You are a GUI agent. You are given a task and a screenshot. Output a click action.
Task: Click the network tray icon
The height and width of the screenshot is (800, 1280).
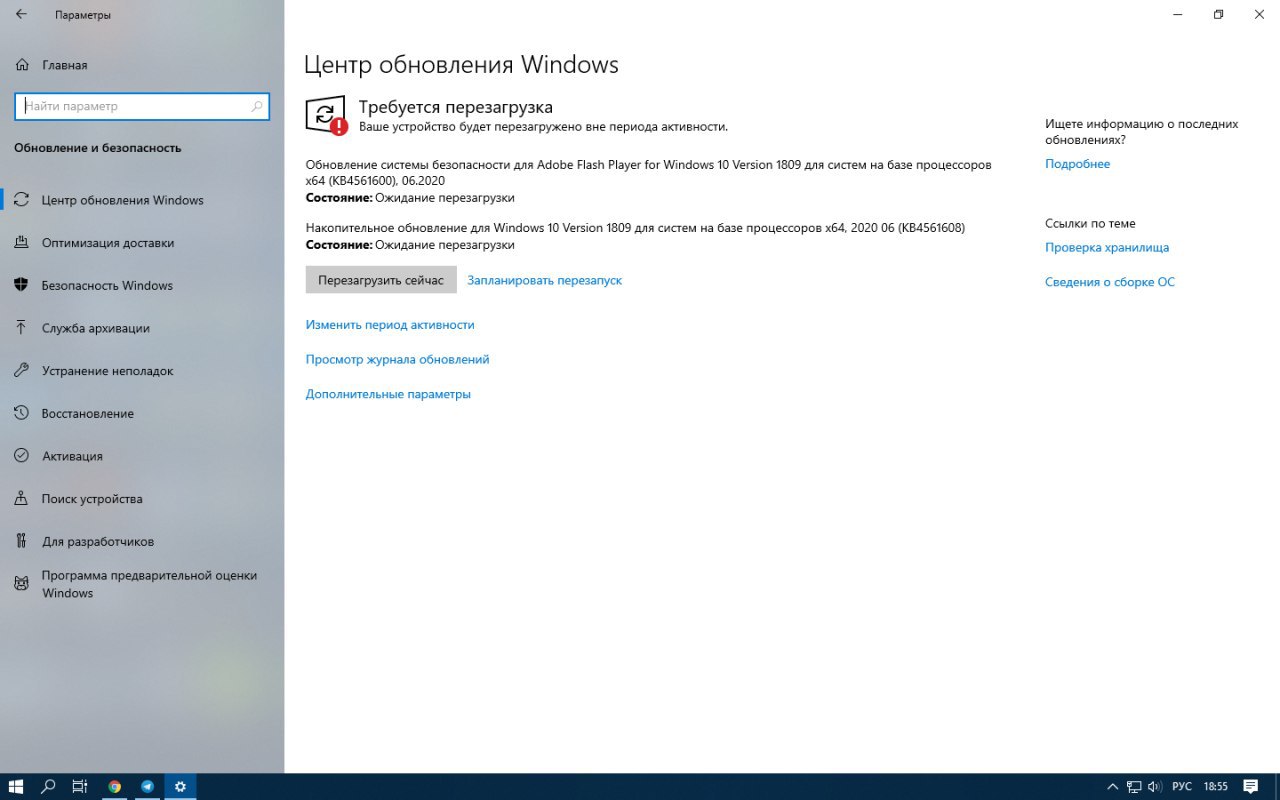coord(1134,787)
